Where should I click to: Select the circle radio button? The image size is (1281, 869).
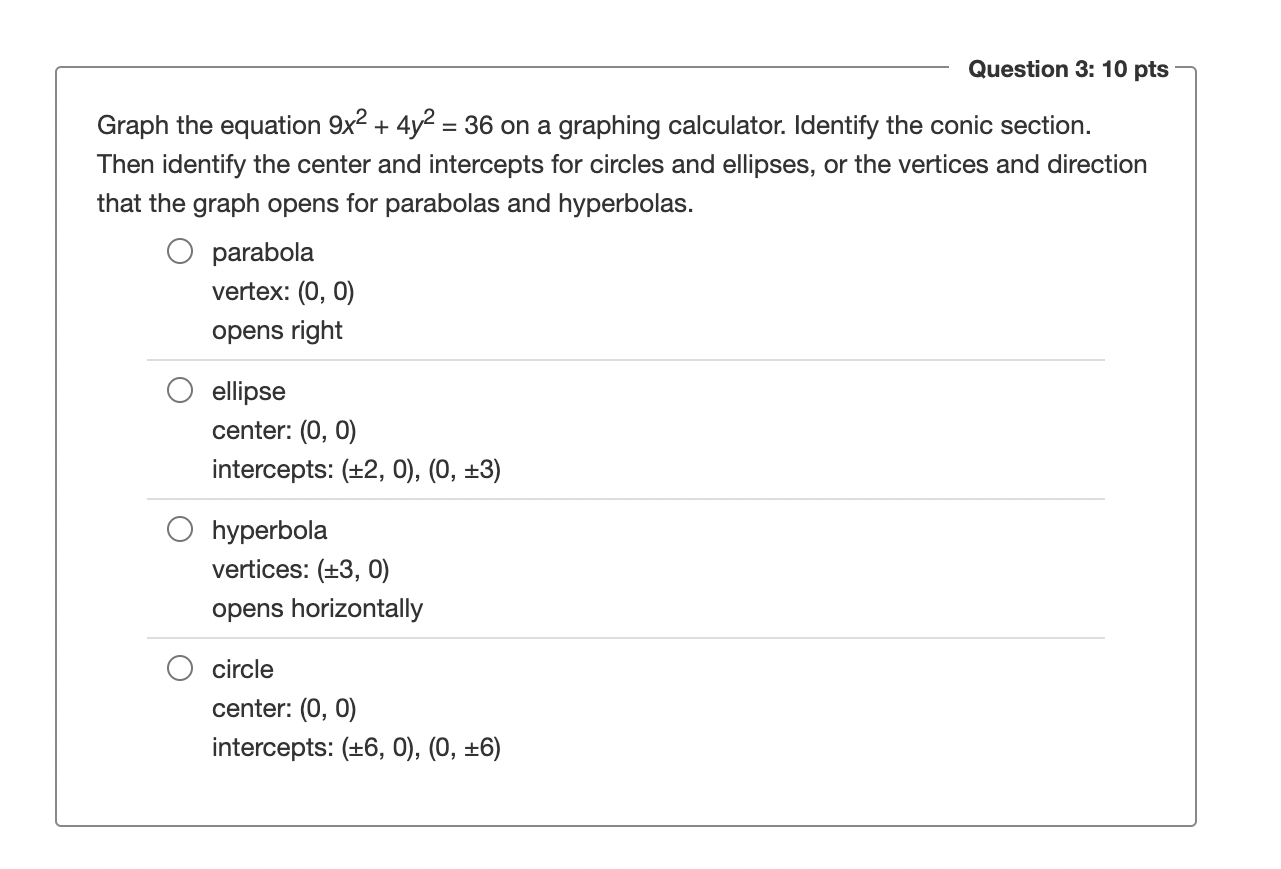180,668
